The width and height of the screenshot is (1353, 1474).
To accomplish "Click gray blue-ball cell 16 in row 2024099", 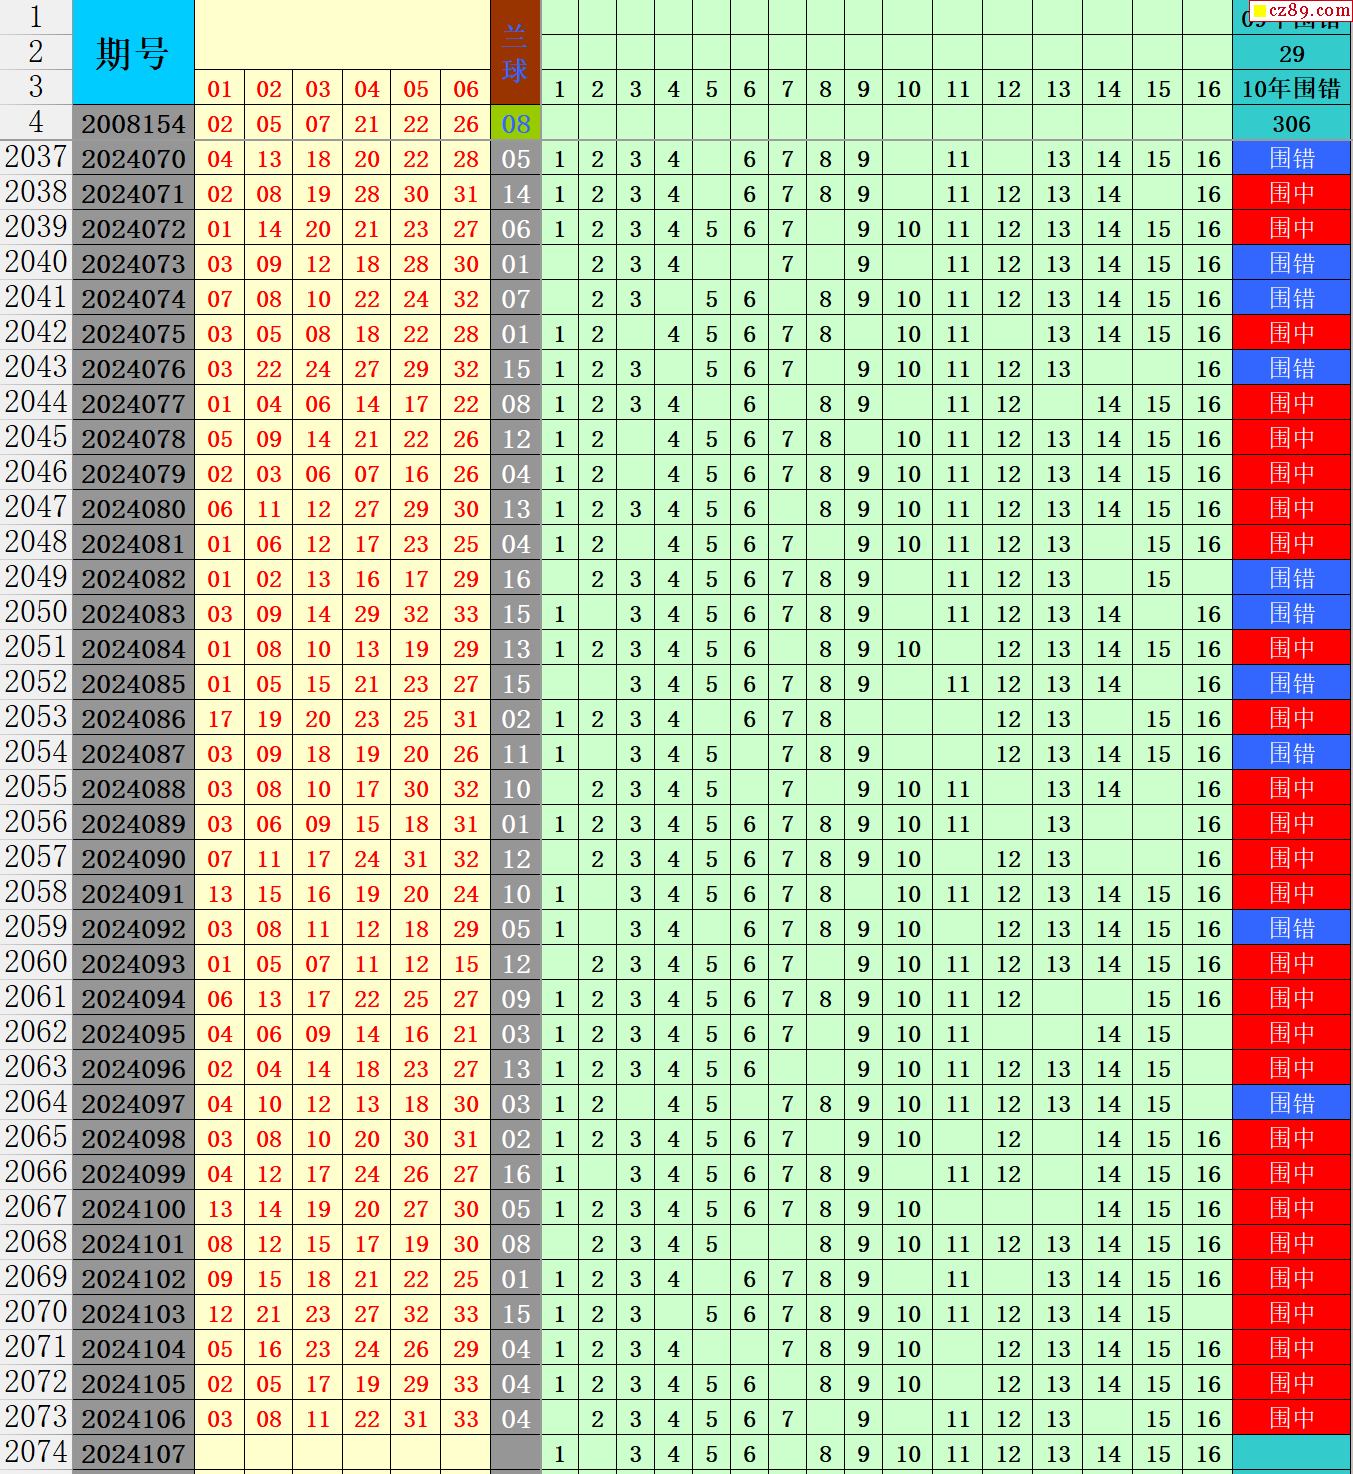I will [515, 1174].
